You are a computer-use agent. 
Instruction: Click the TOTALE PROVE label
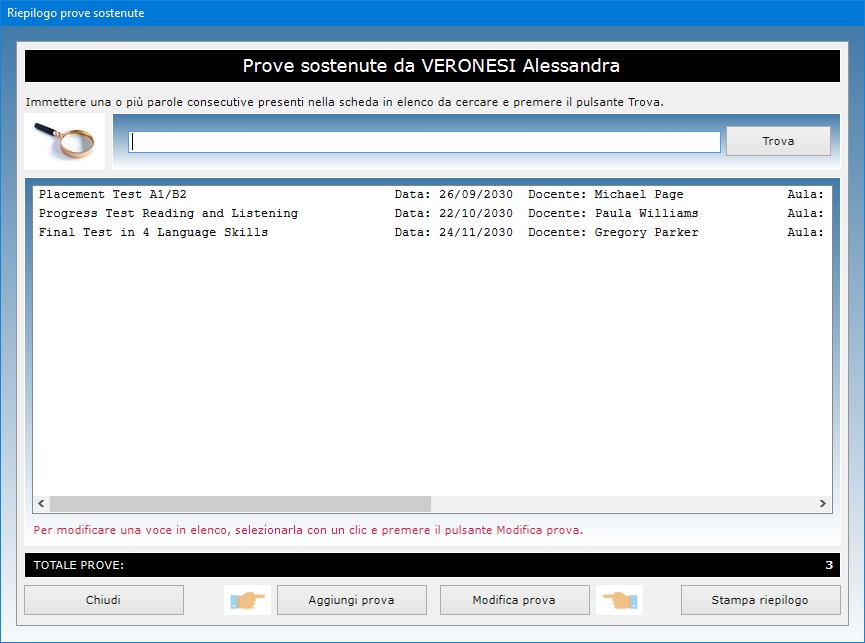[x=79, y=565]
